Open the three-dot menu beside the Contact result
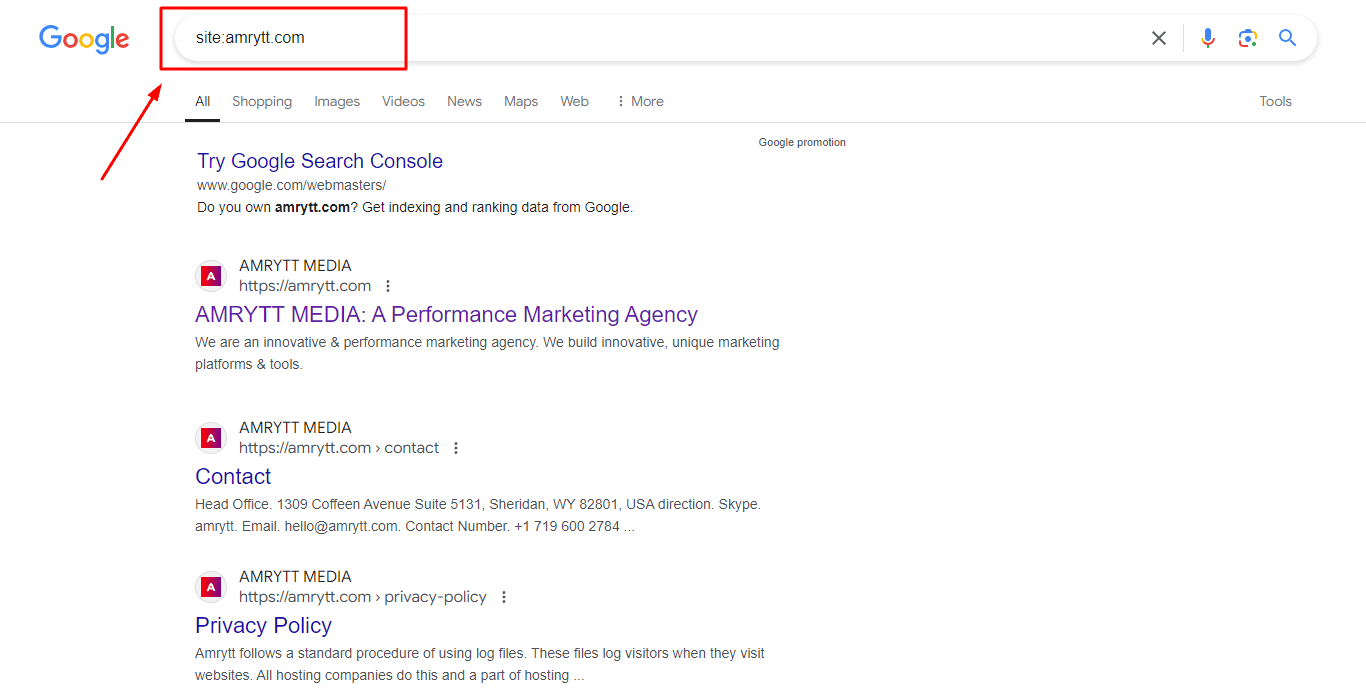This screenshot has width=1366, height=696. (x=456, y=448)
